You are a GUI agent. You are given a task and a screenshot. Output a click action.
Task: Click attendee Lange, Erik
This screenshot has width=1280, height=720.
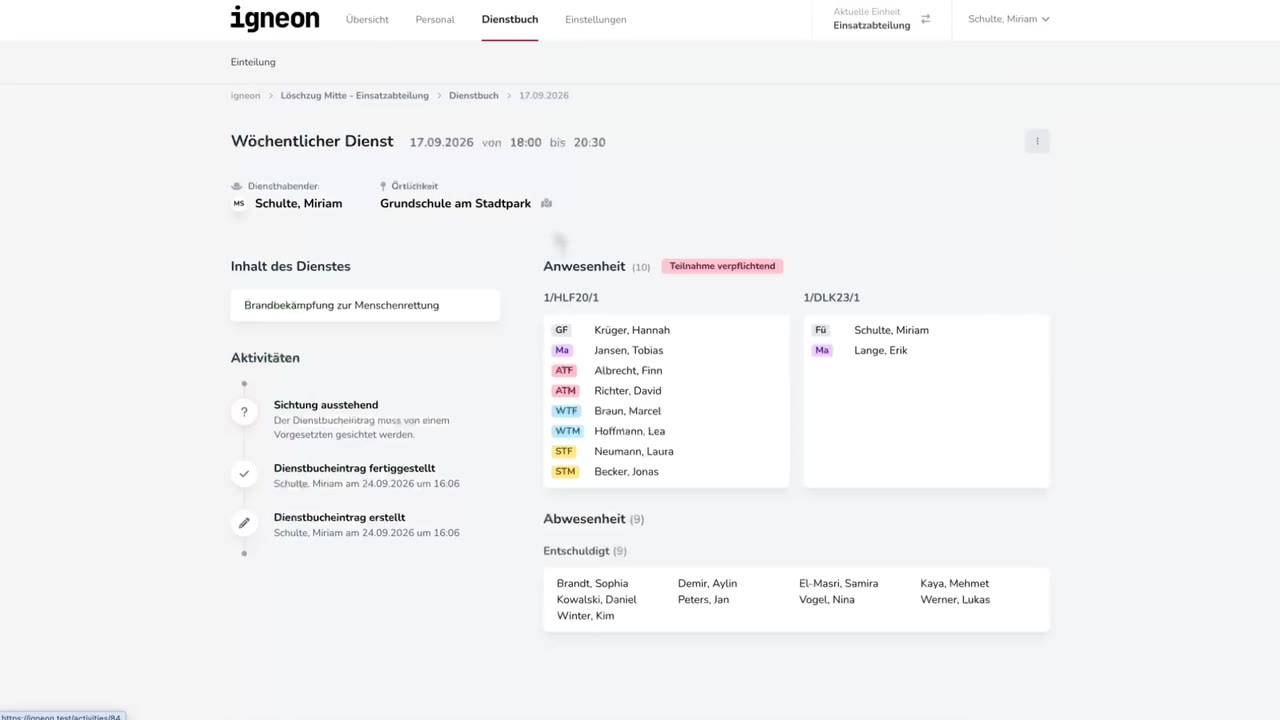click(x=881, y=351)
